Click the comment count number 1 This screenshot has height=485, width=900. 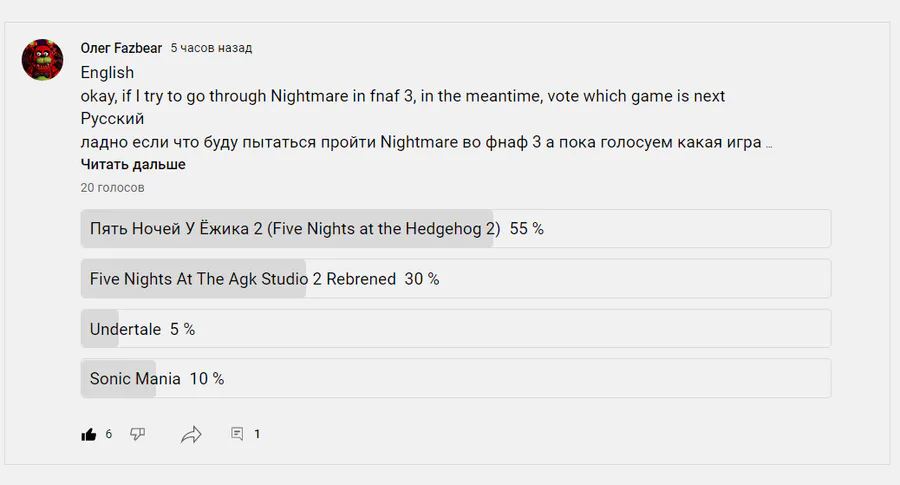click(x=257, y=434)
